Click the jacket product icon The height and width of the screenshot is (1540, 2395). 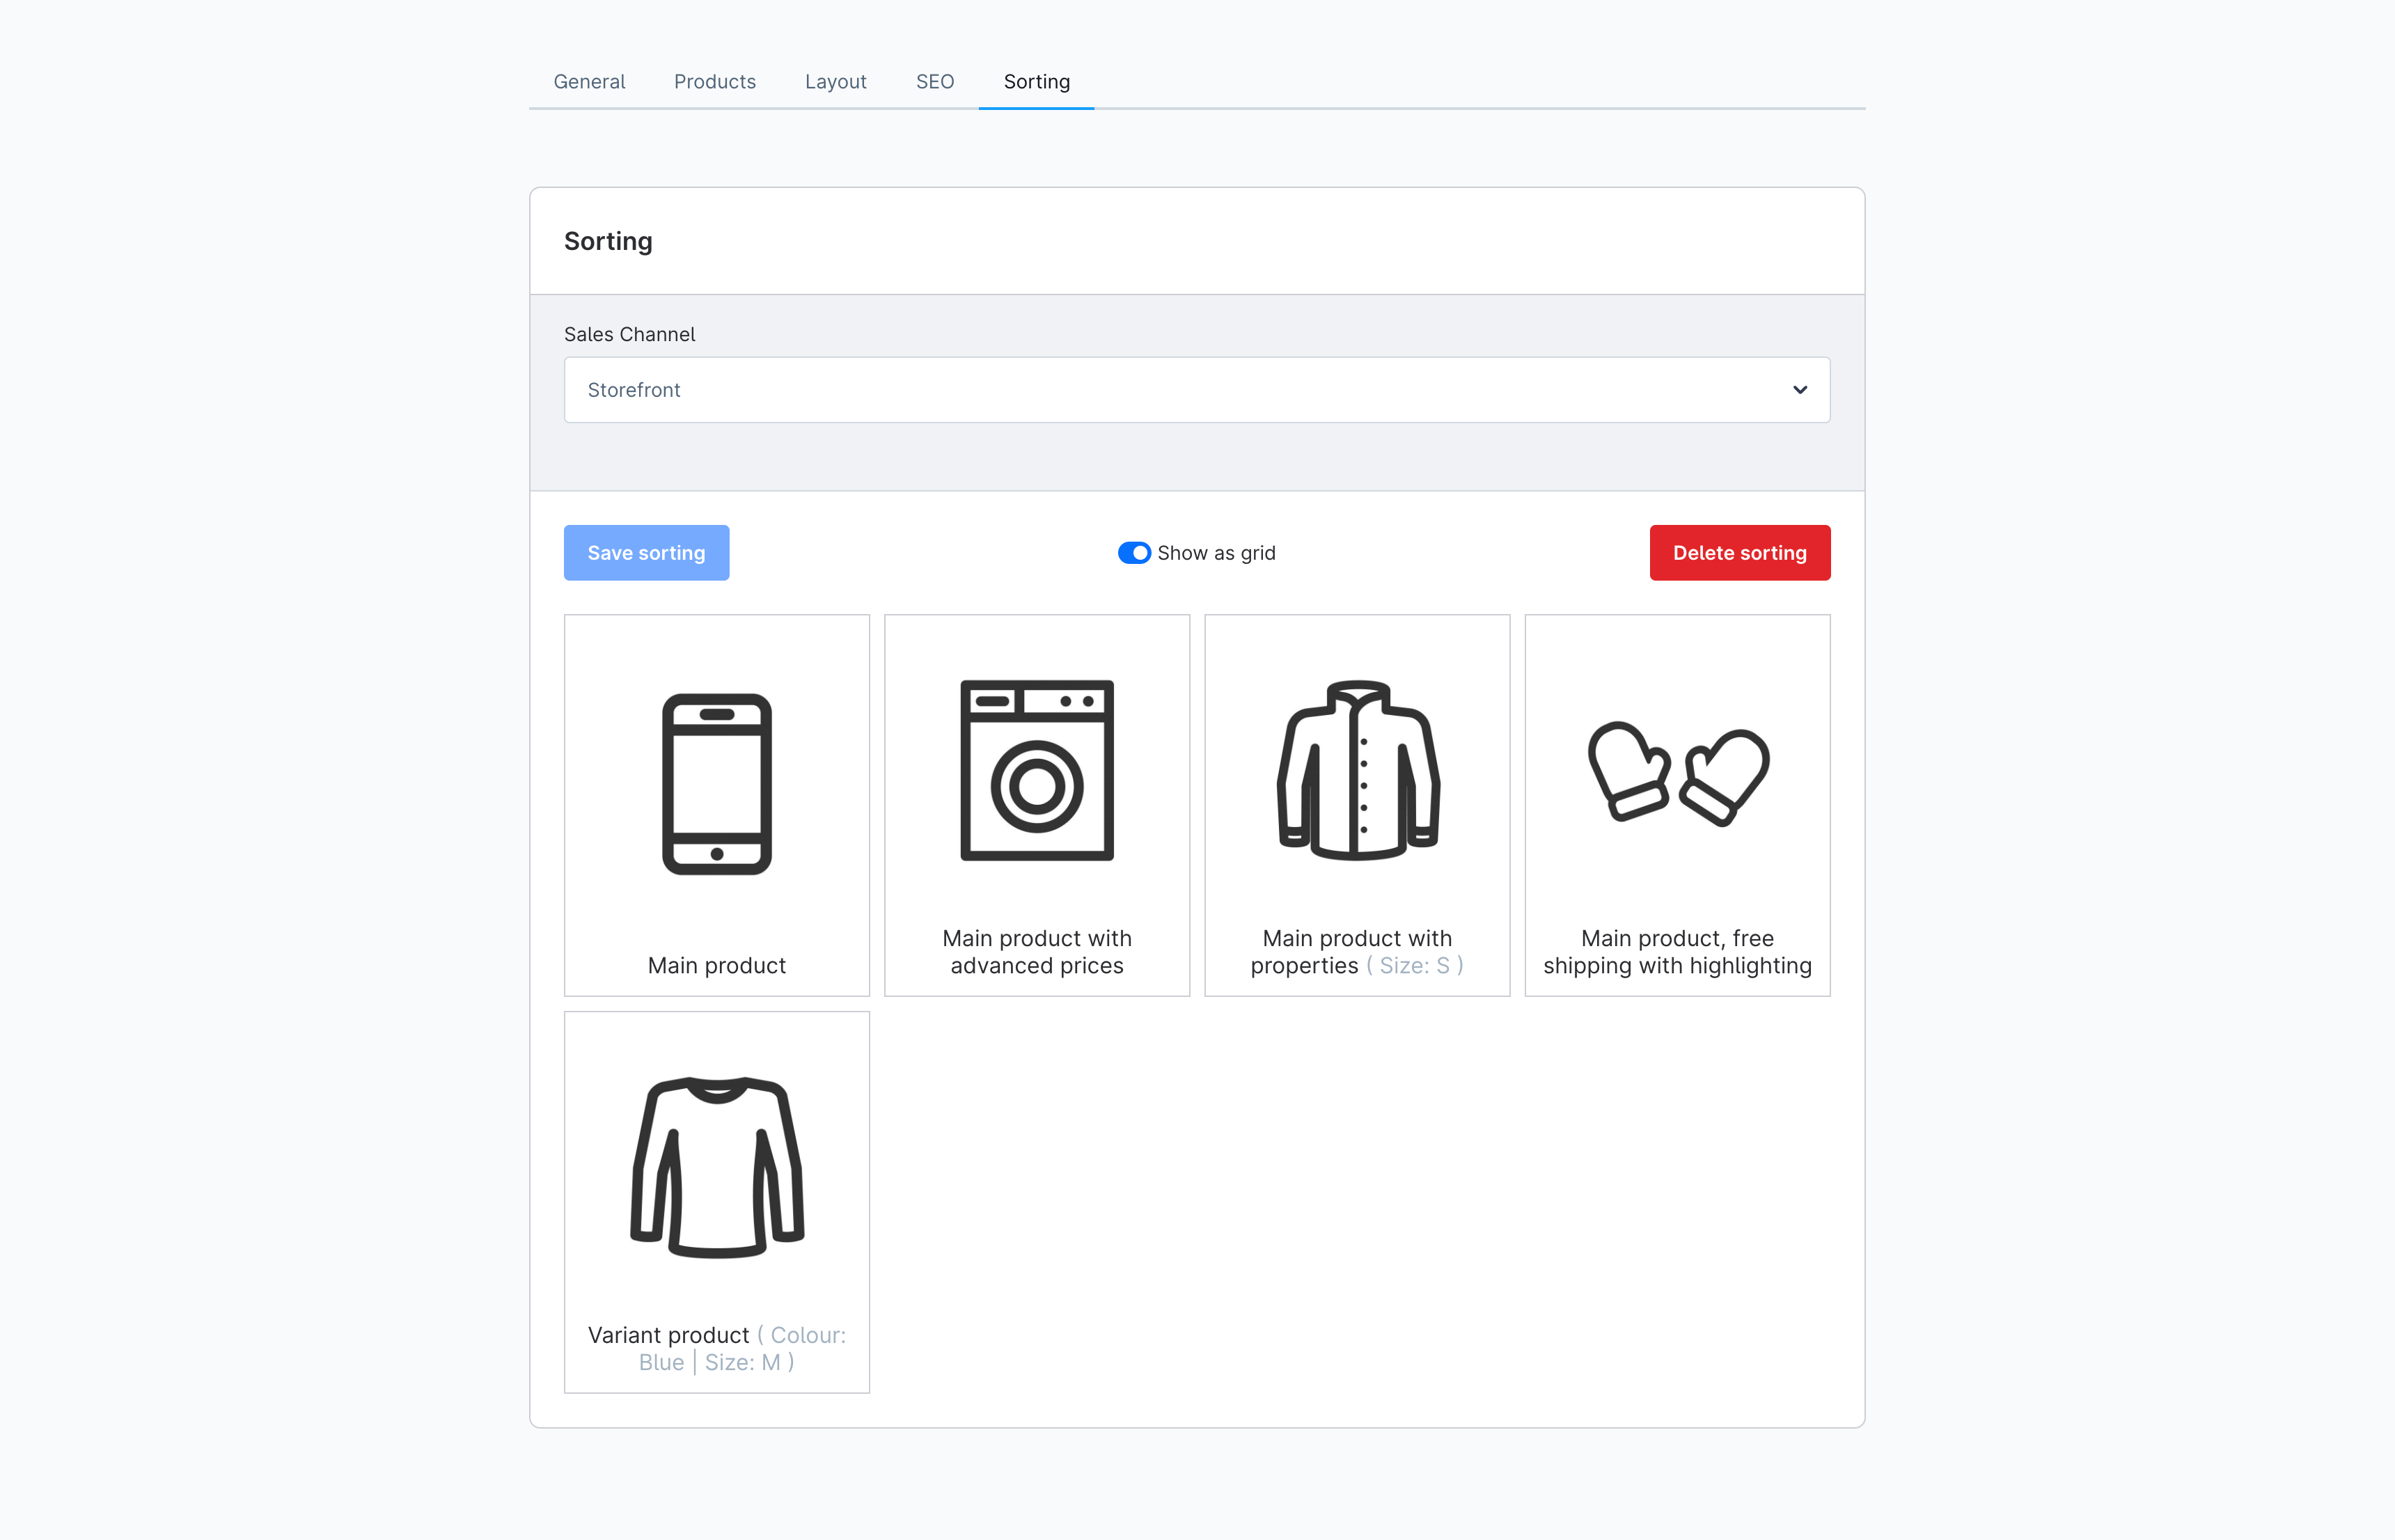pos(1357,770)
